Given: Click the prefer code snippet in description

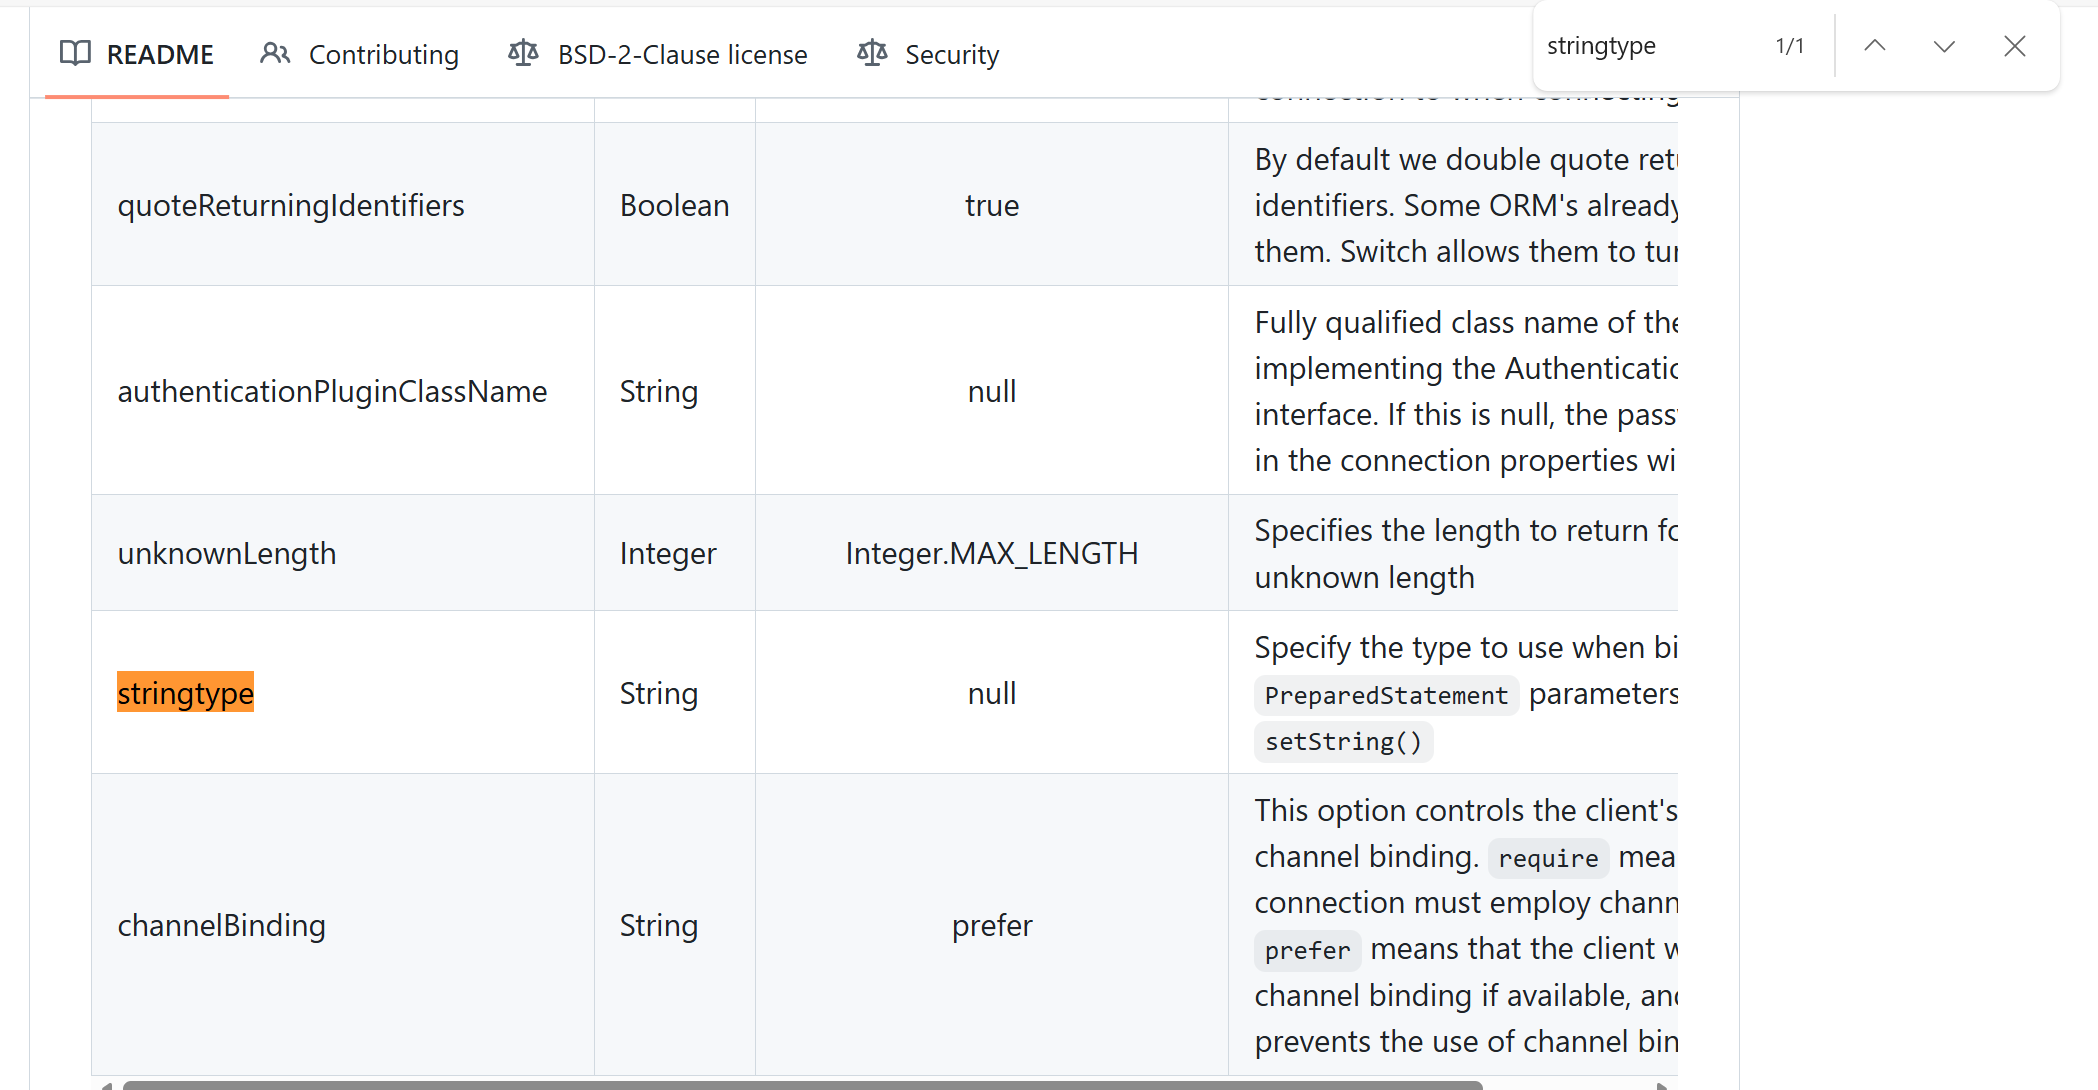Looking at the screenshot, I should [x=1307, y=950].
